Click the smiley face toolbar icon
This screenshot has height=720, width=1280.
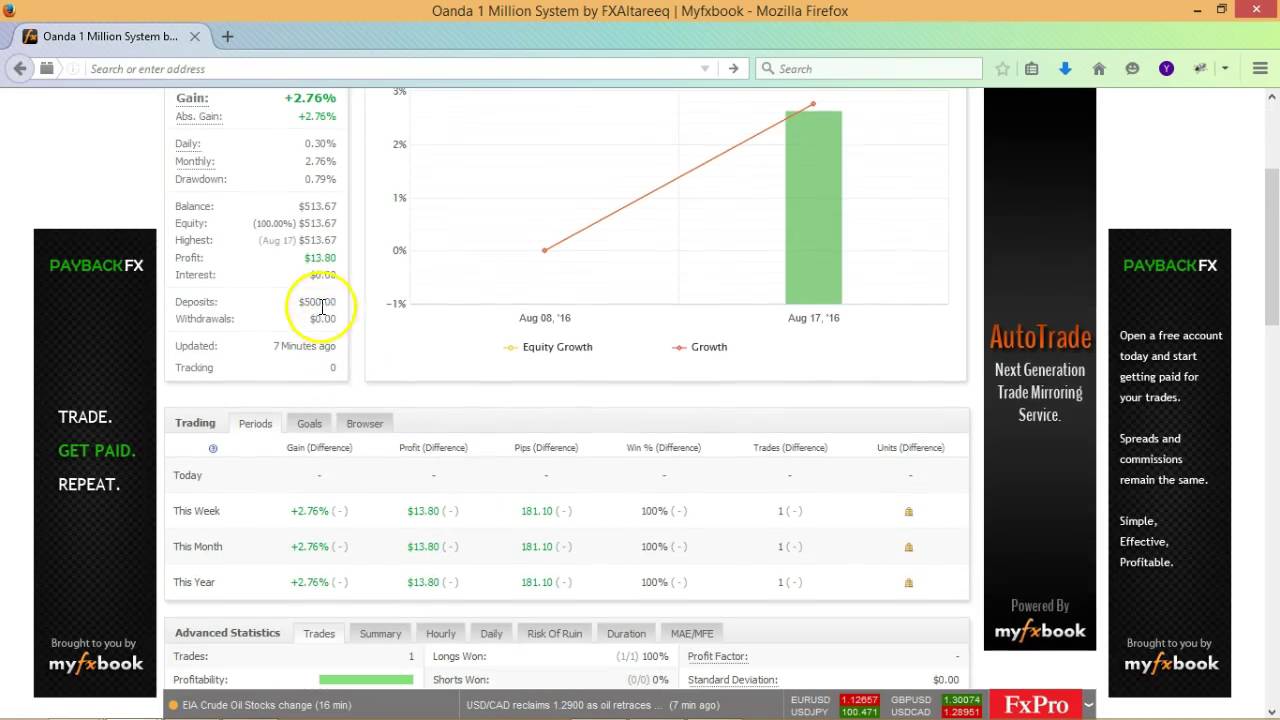click(x=1132, y=69)
